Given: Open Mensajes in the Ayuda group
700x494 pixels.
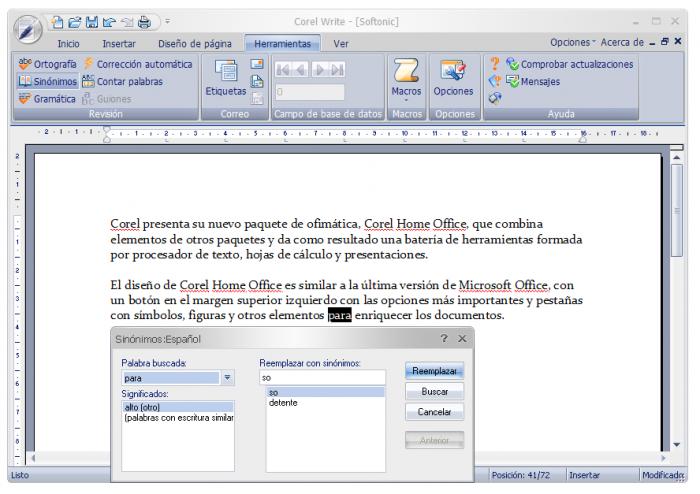Looking at the screenshot, I should [x=533, y=82].
